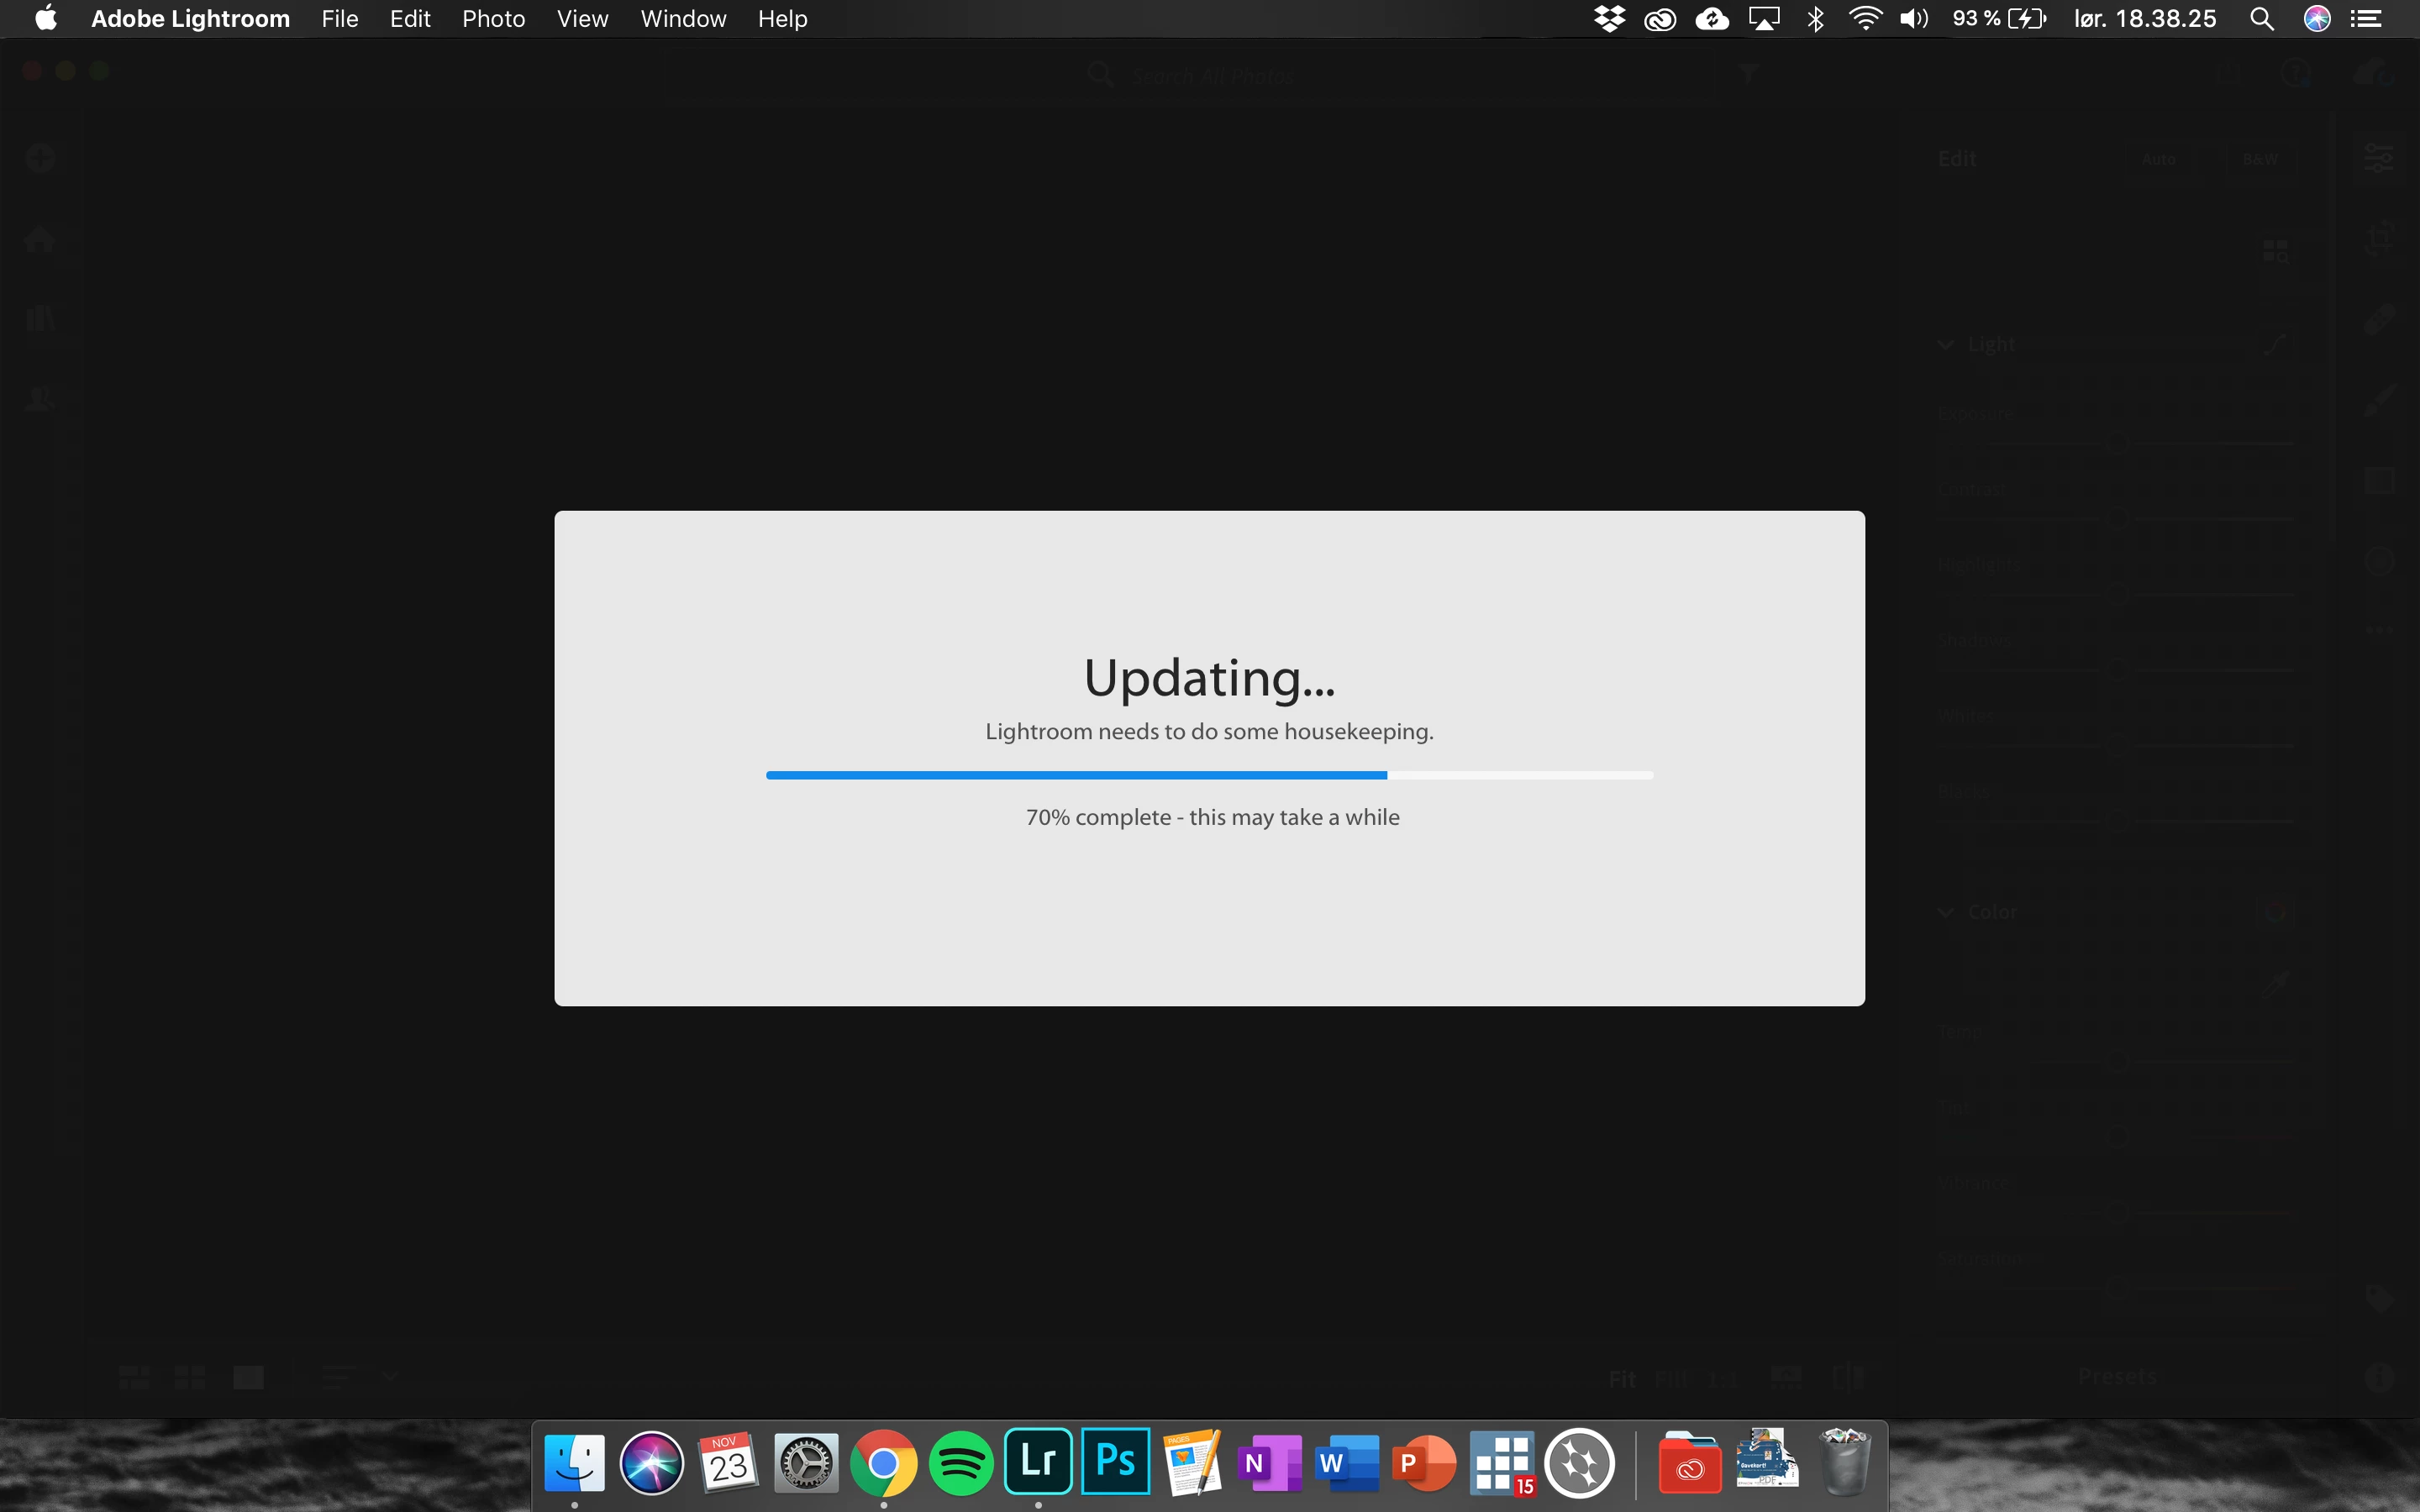Click the Dropbox menu bar icon
This screenshot has height=1512, width=2420.
point(1609,19)
